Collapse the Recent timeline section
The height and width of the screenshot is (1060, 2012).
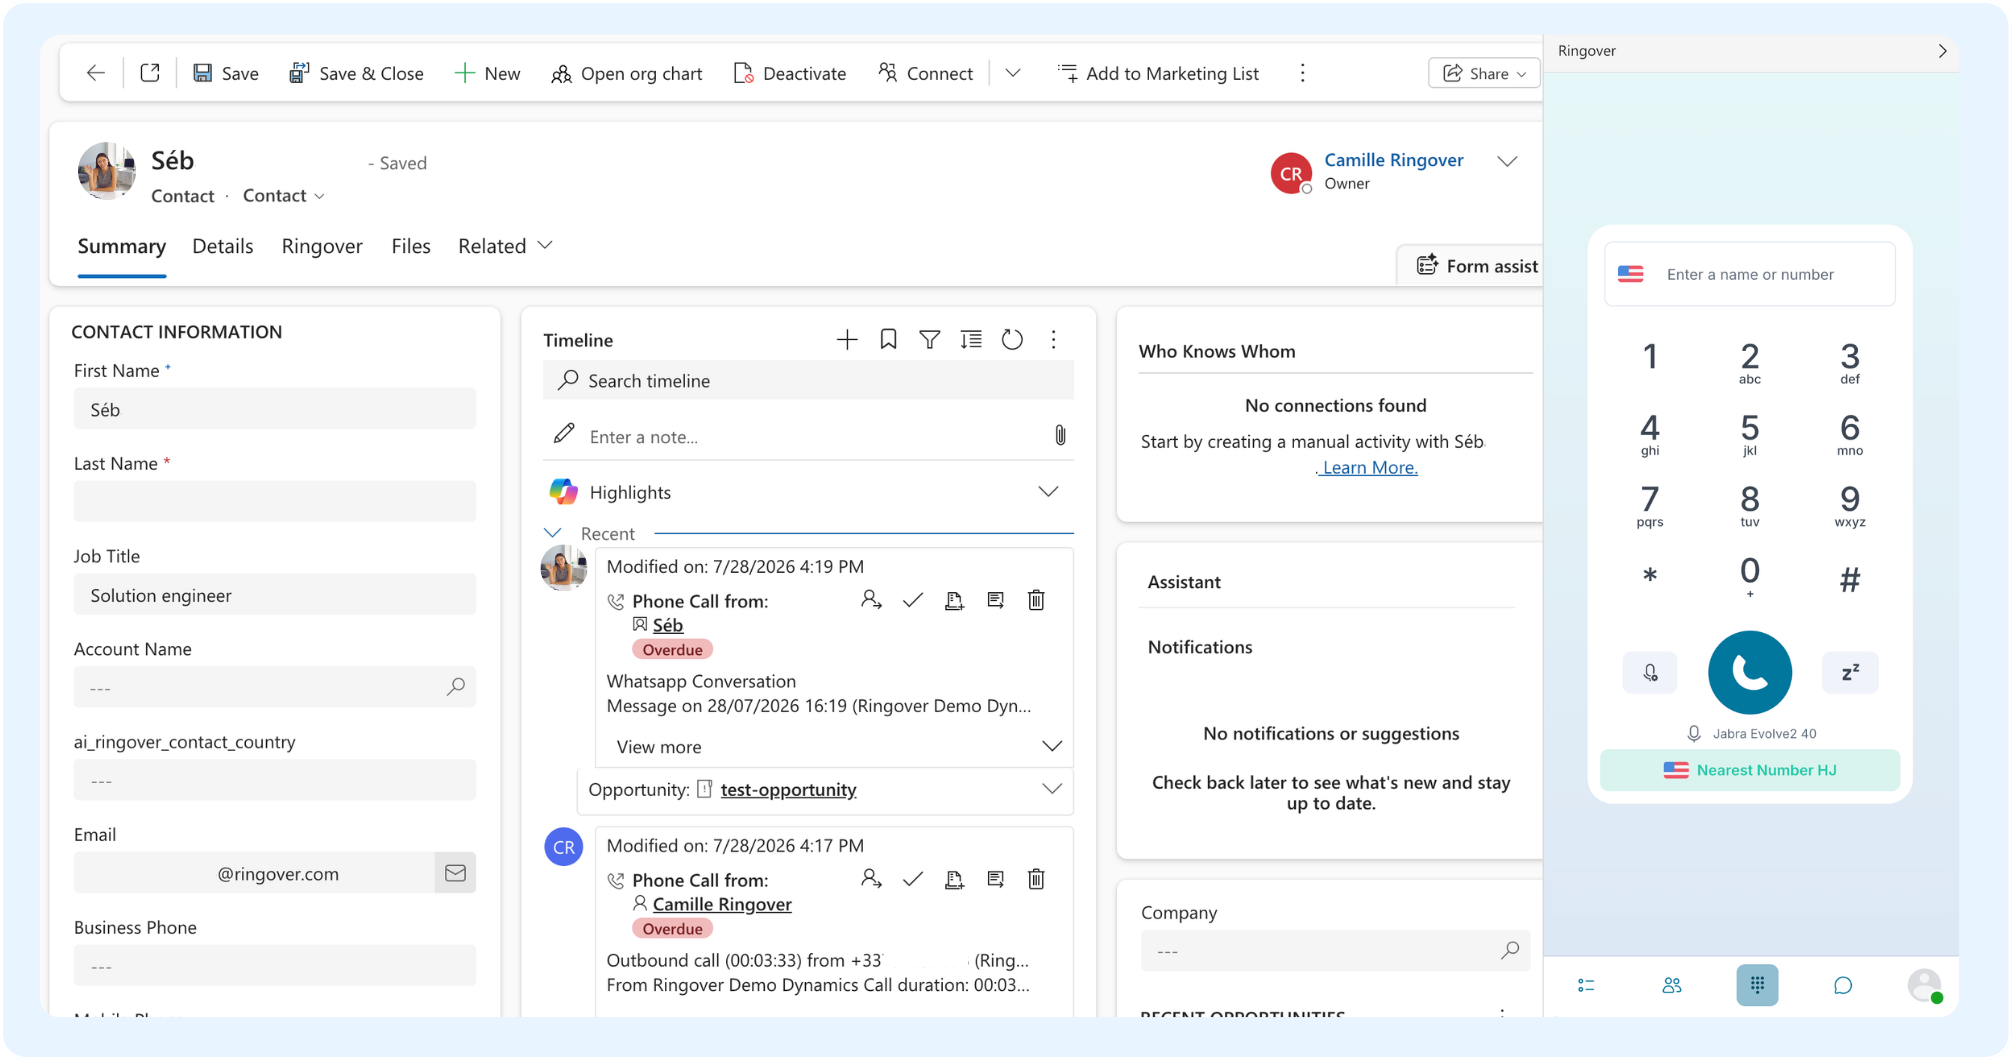(553, 533)
